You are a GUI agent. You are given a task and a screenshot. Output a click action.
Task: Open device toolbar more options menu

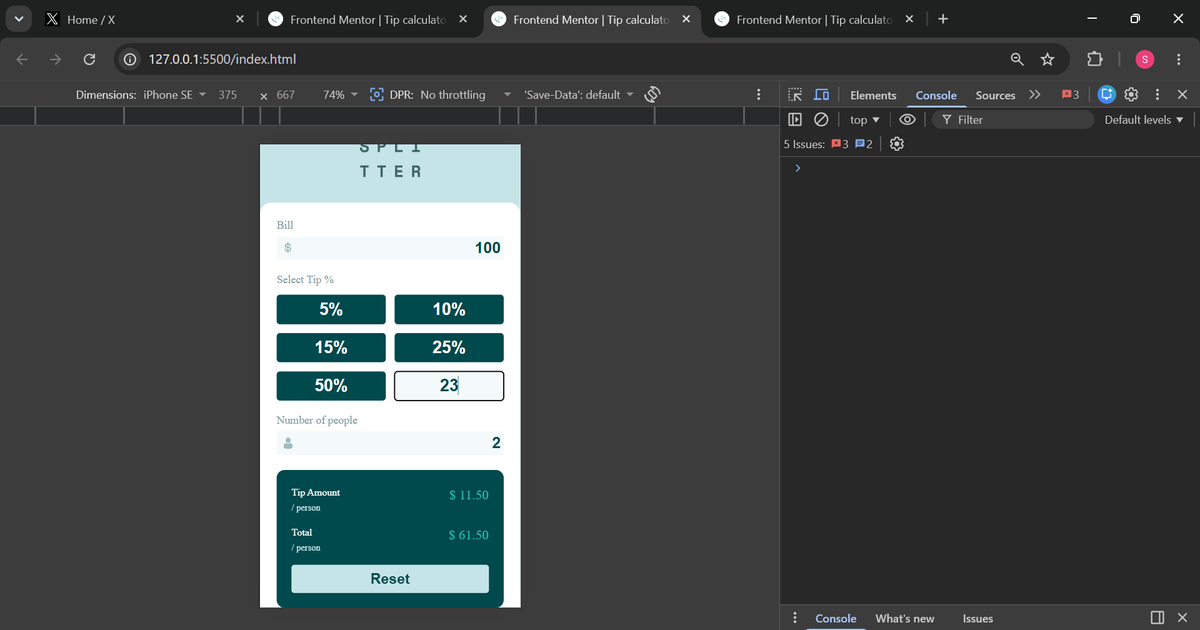[x=759, y=95]
